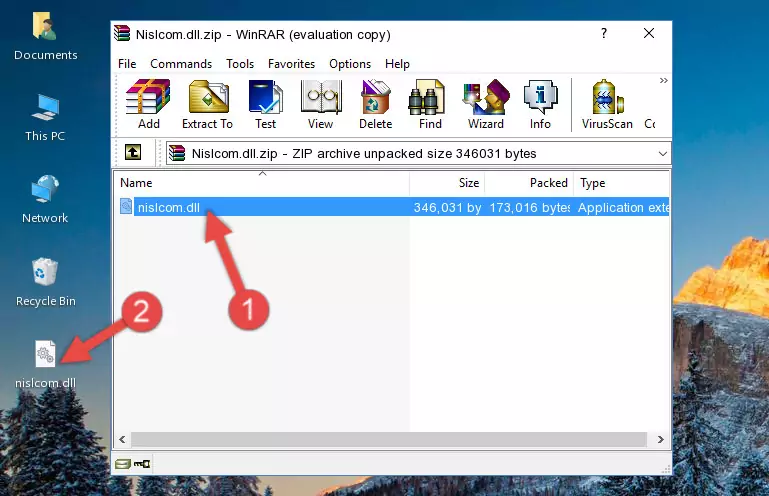Sort the list by Packed column
This screenshot has height=496, width=769.
click(x=529, y=183)
